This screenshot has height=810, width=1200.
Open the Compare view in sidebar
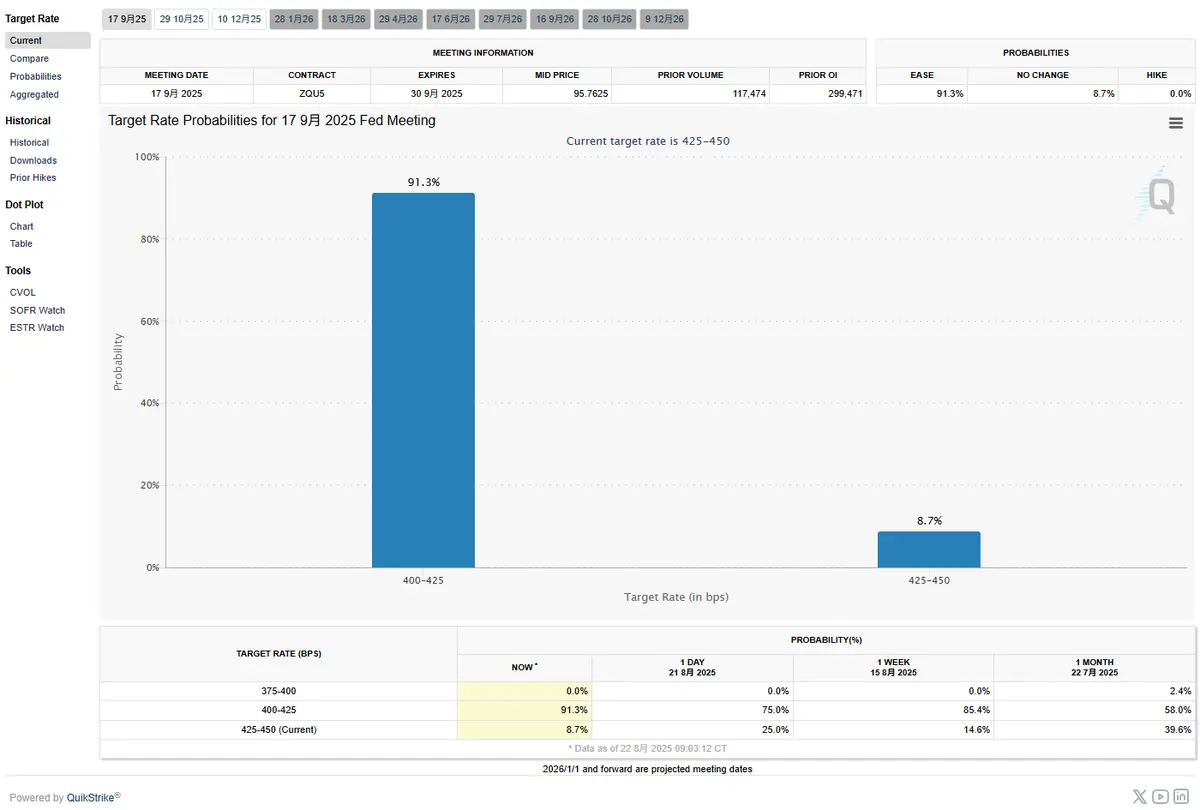click(29, 59)
